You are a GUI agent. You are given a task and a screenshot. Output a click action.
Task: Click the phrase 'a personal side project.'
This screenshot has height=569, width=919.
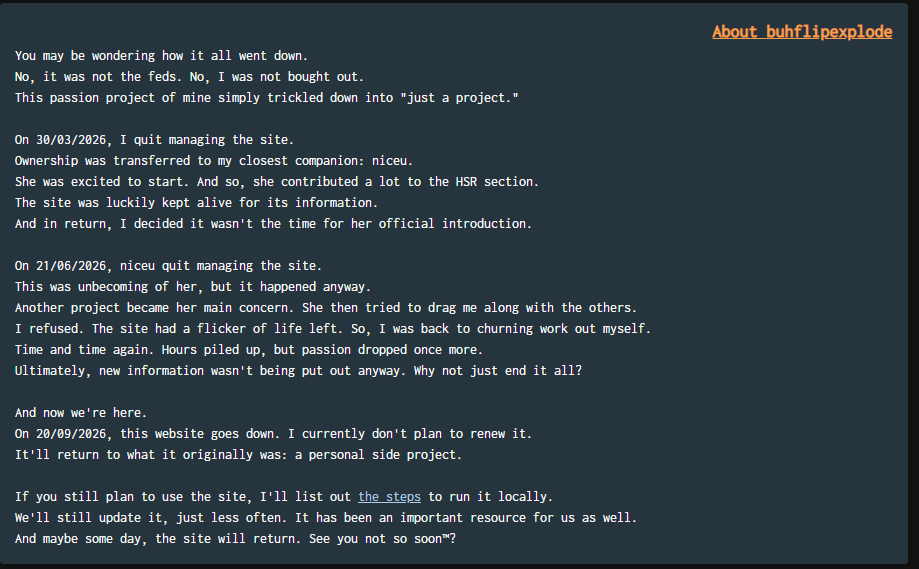pyautogui.click(x=378, y=455)
